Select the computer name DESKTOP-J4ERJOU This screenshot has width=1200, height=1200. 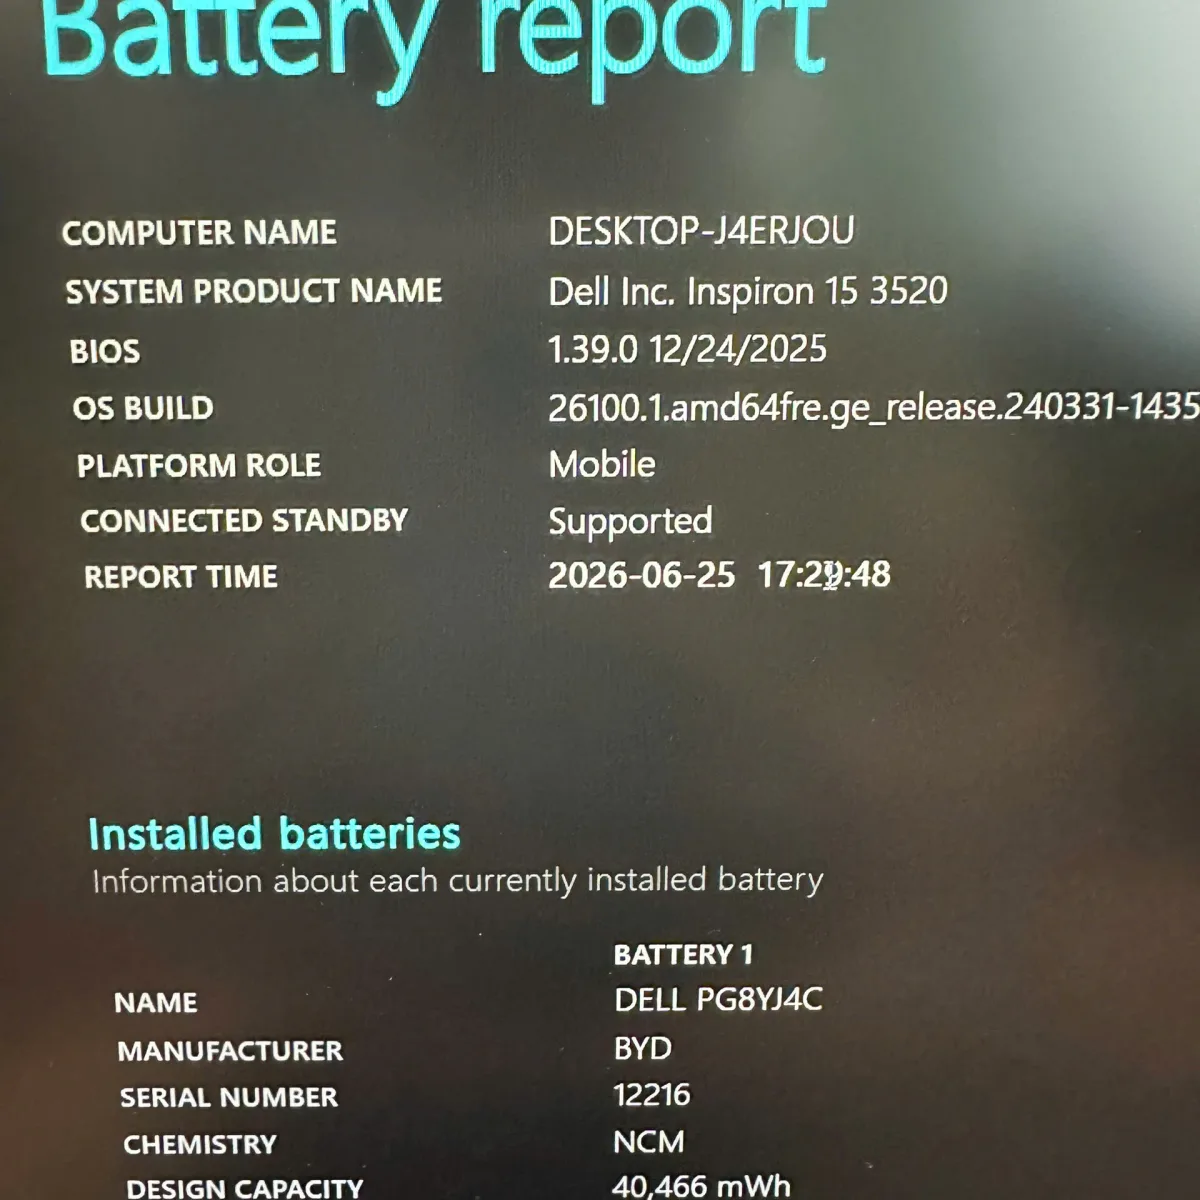coord(701,231)
